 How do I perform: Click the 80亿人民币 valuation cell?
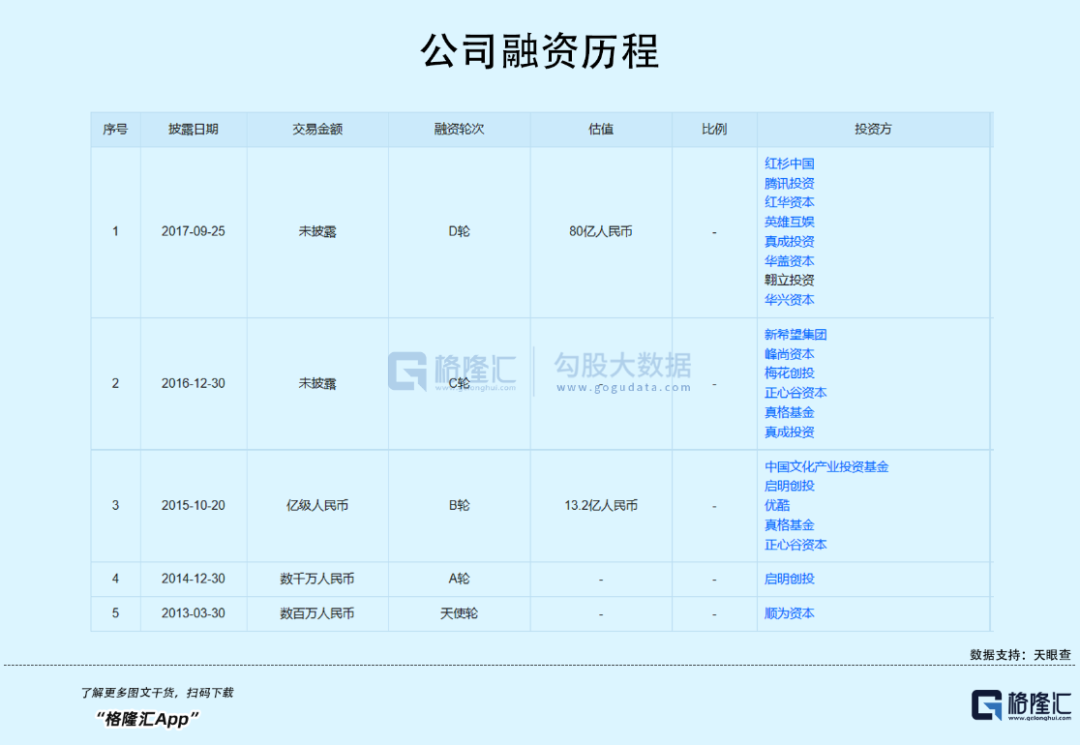(601, 232)
